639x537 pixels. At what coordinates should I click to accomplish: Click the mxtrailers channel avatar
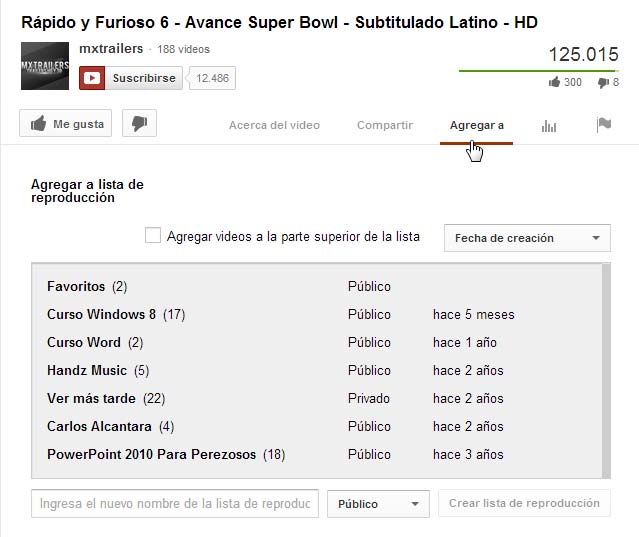tap(45, 65)
